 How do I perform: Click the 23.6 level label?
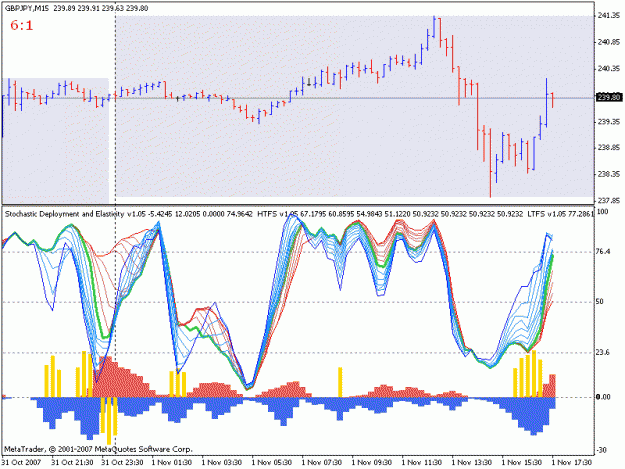coord(603,352)
